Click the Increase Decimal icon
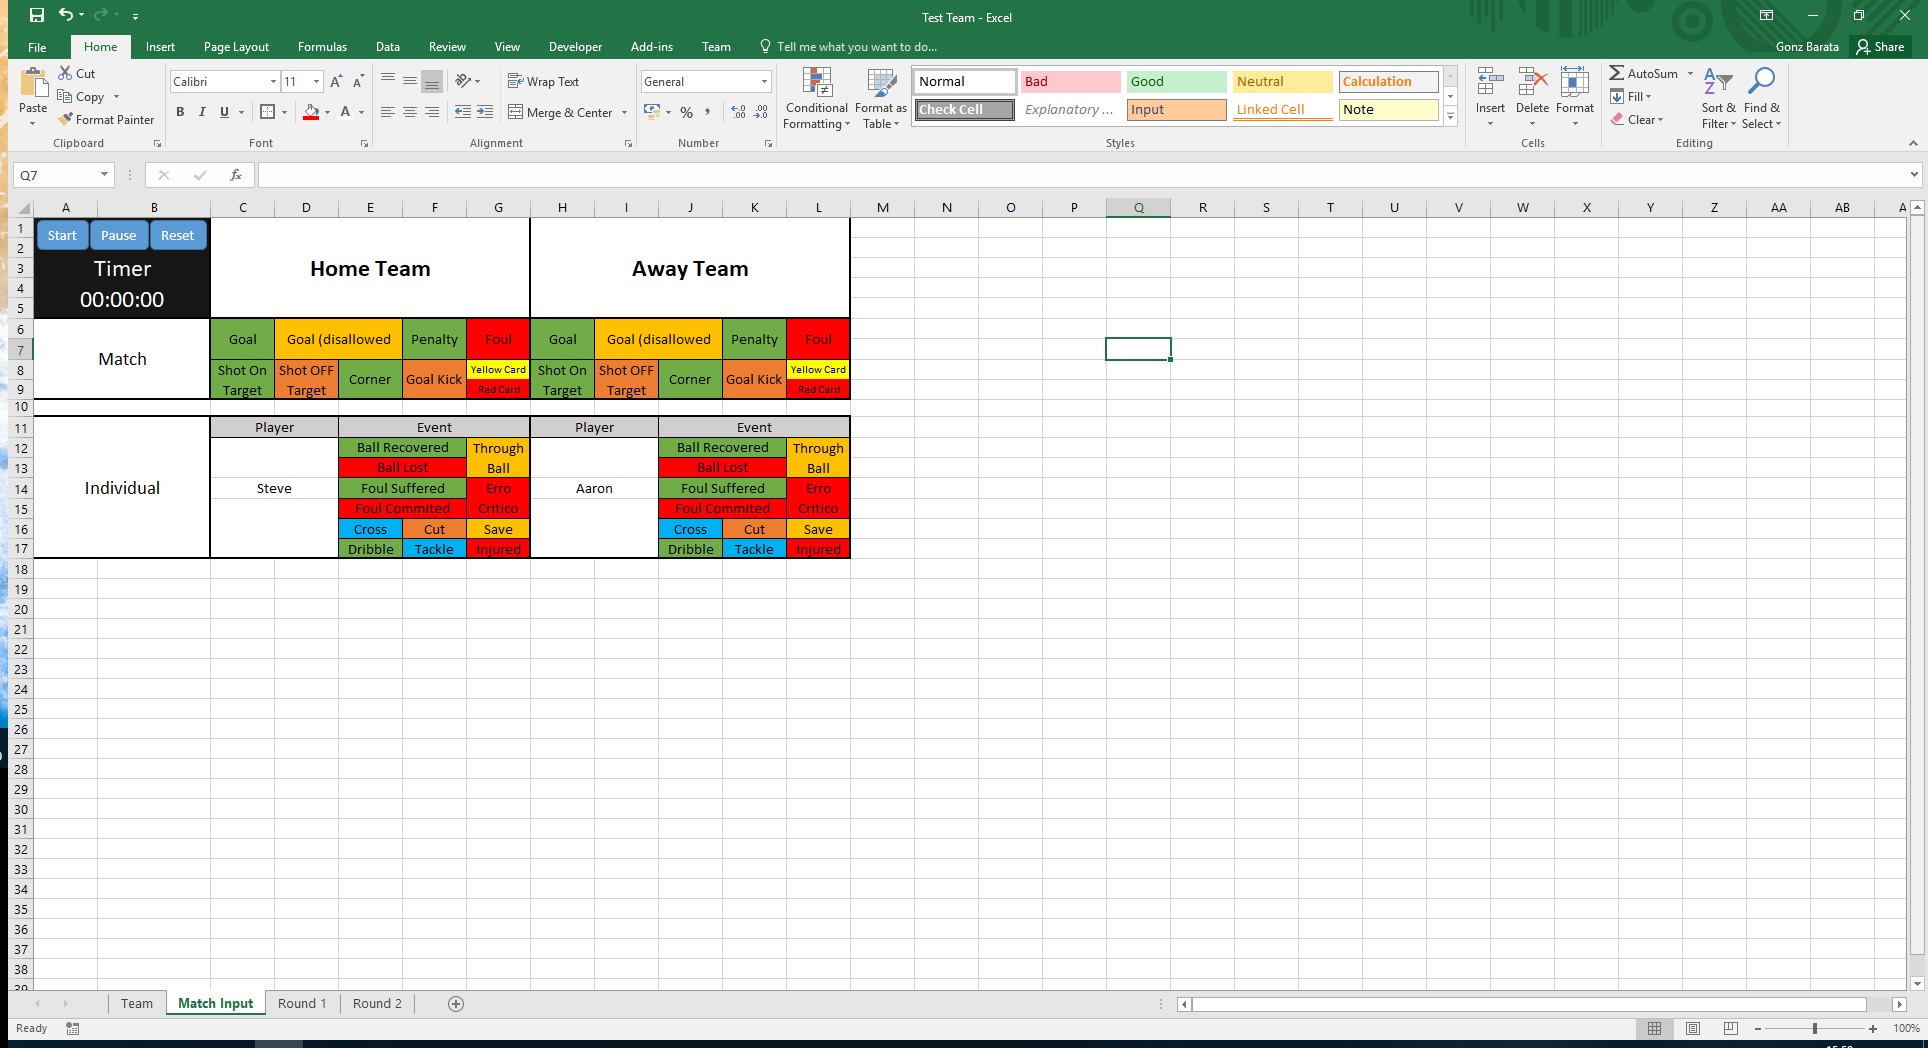The width and height of the screenshot is (1928, 1048). (737, 112)
